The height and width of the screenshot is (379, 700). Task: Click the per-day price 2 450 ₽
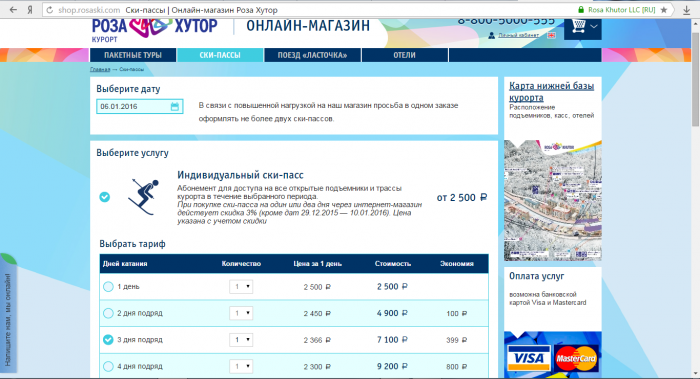click(x=317, y=314)
